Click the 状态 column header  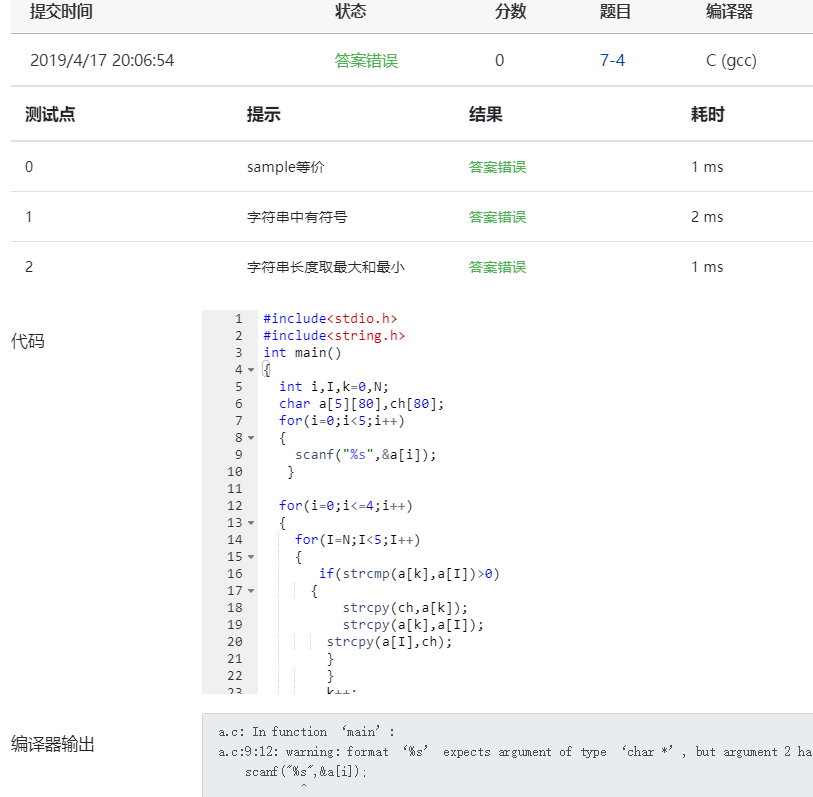351,11
